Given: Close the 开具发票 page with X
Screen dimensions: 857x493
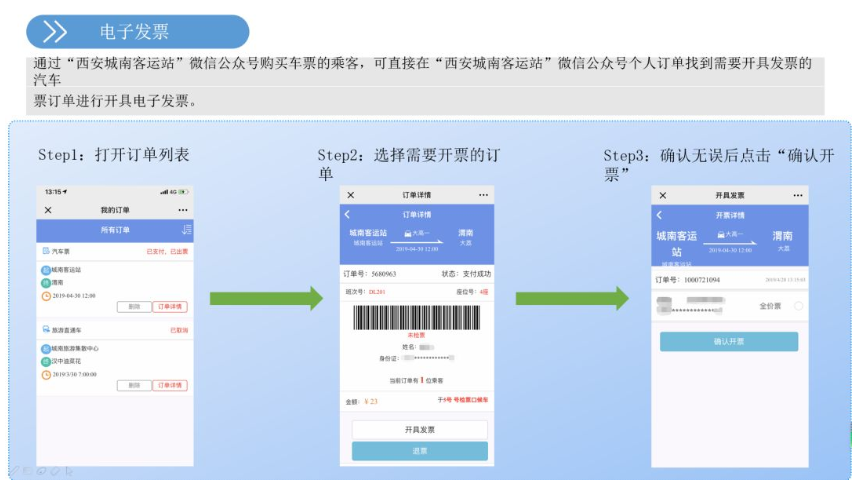Looking at the screenshot, I should point(662,195).
